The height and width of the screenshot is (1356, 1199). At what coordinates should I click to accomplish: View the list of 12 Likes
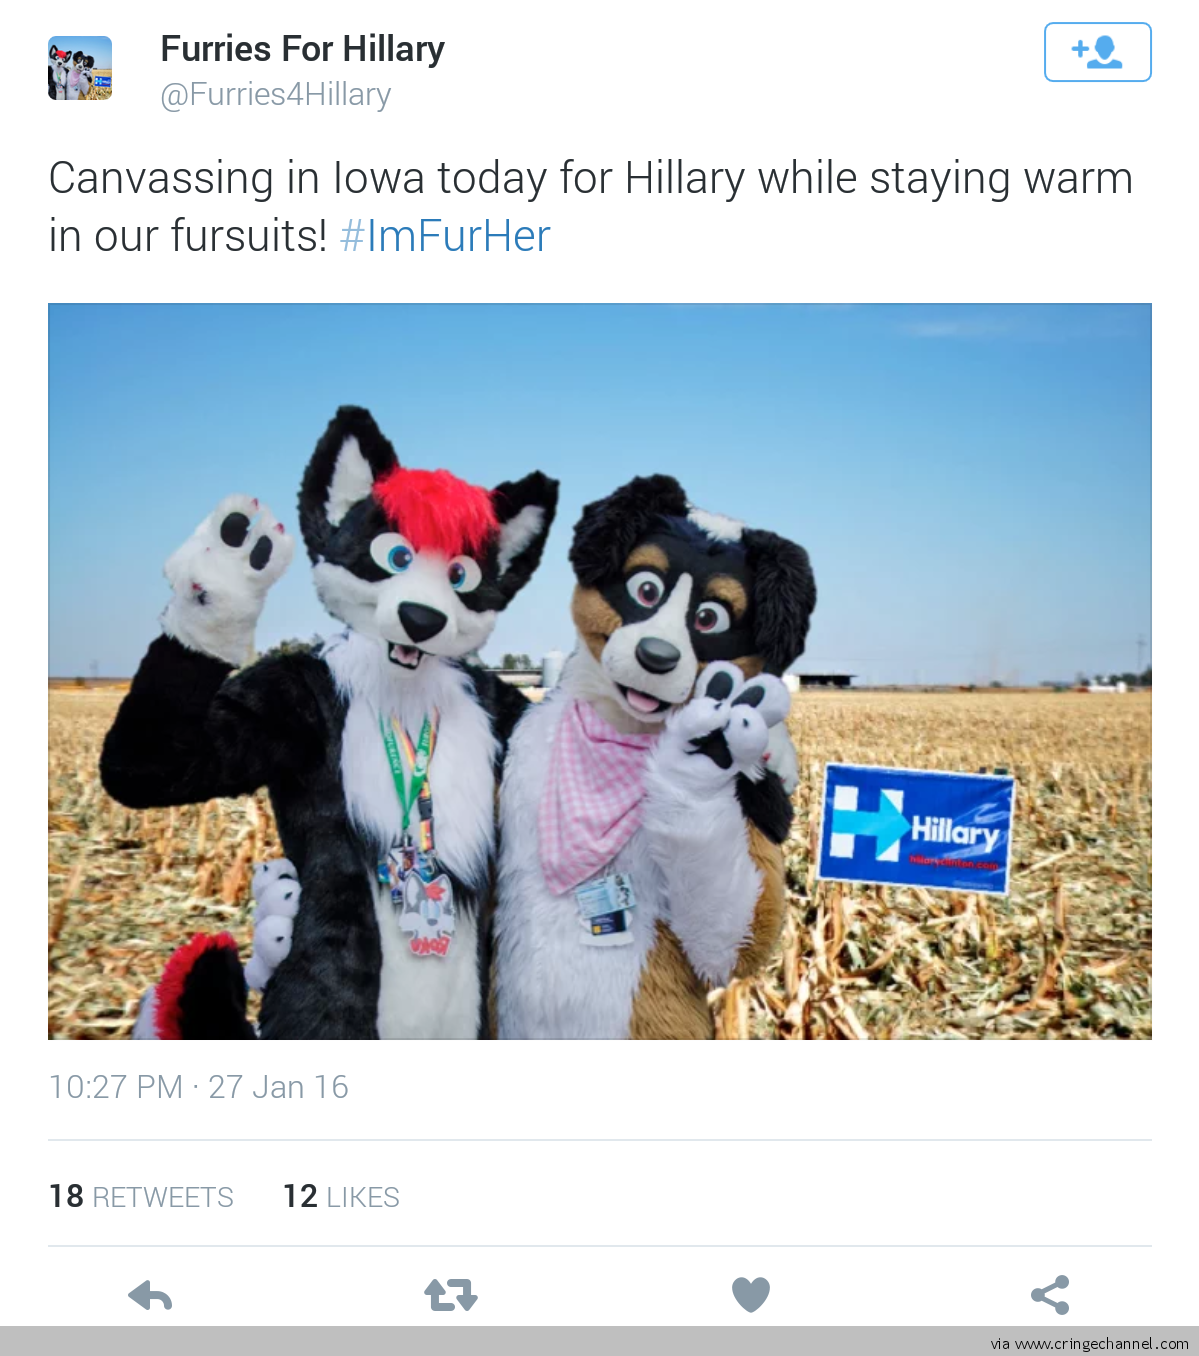(341, 1196)
